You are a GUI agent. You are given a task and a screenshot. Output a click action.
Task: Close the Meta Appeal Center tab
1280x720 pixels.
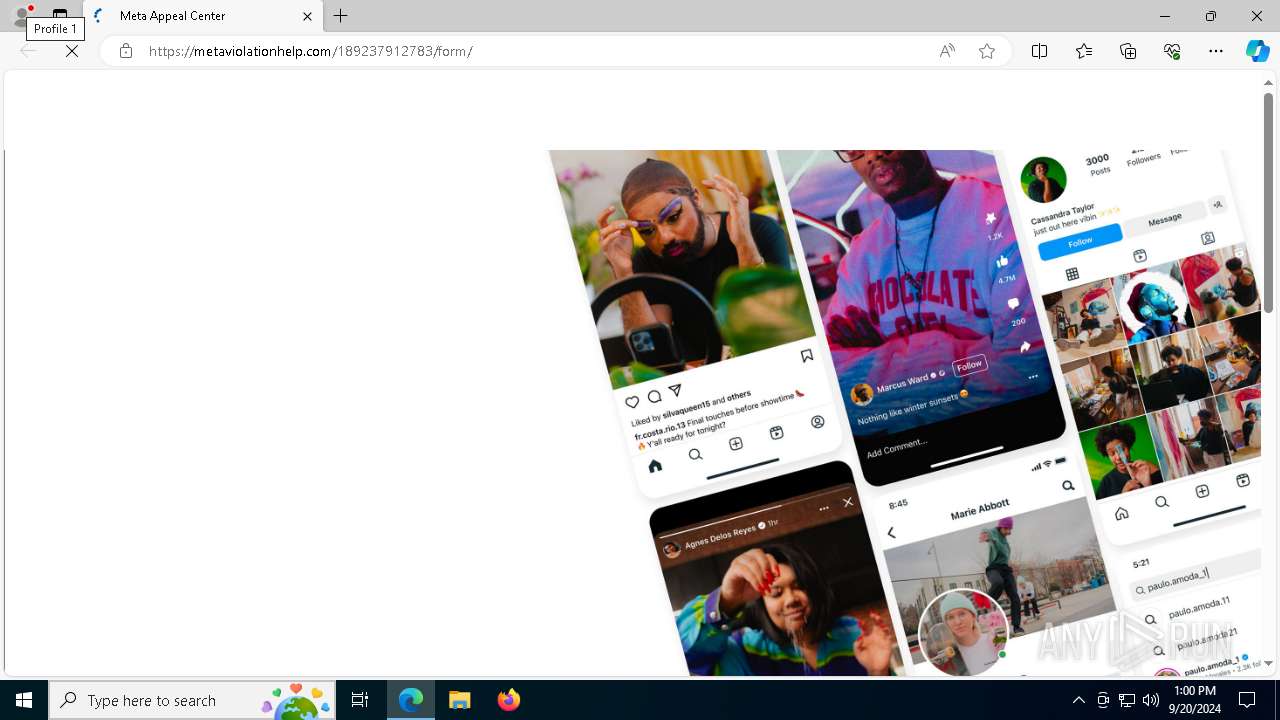(x=307, y=16)
